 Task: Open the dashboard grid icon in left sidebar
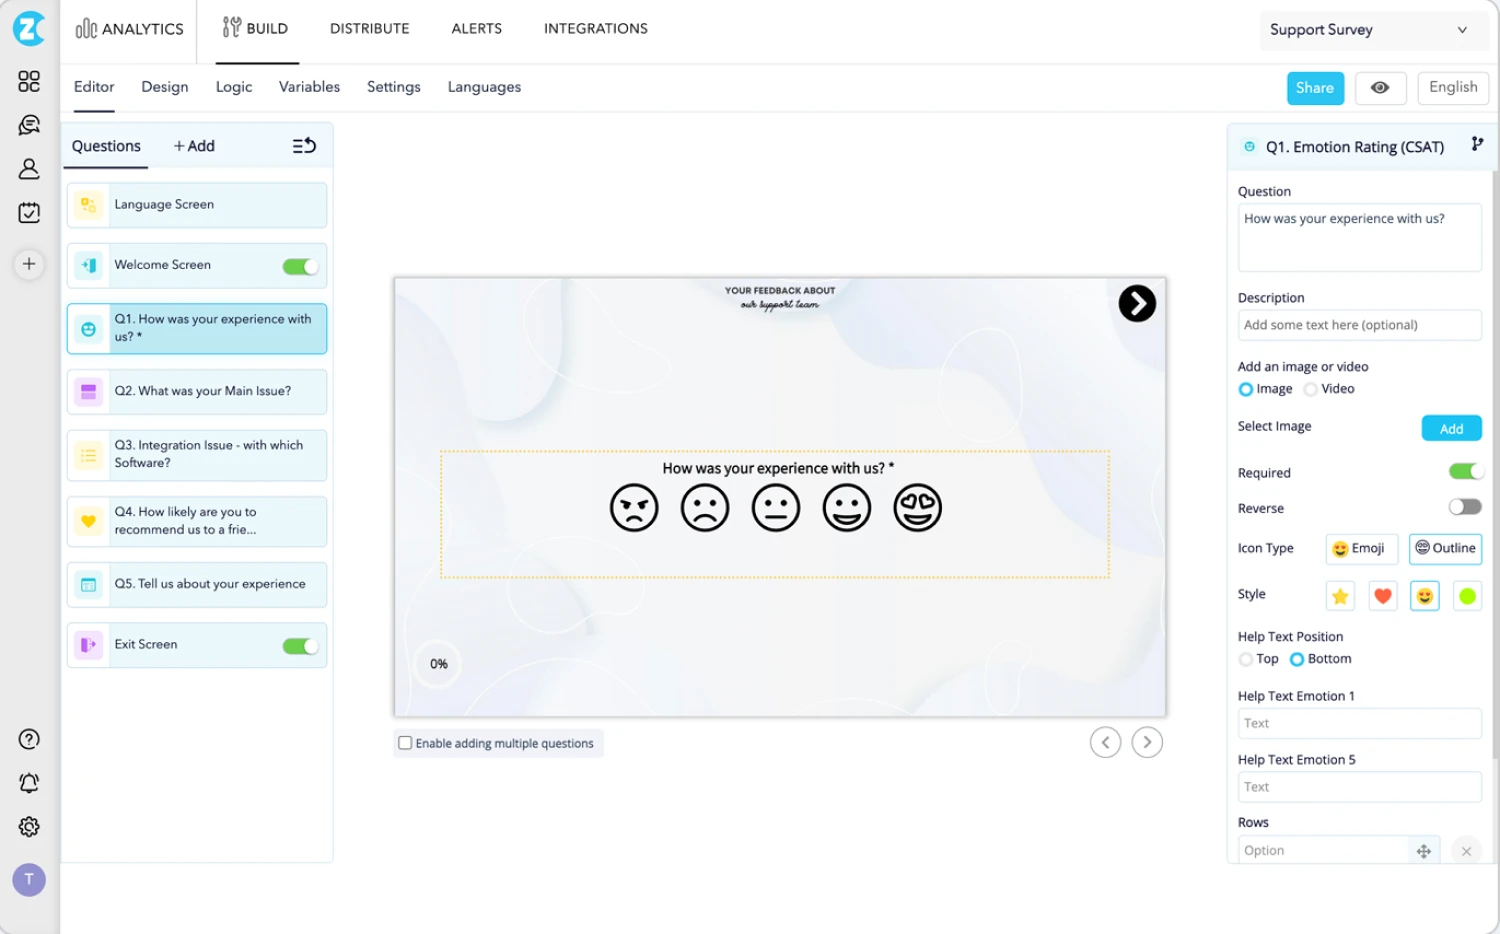tap(28, 81)
